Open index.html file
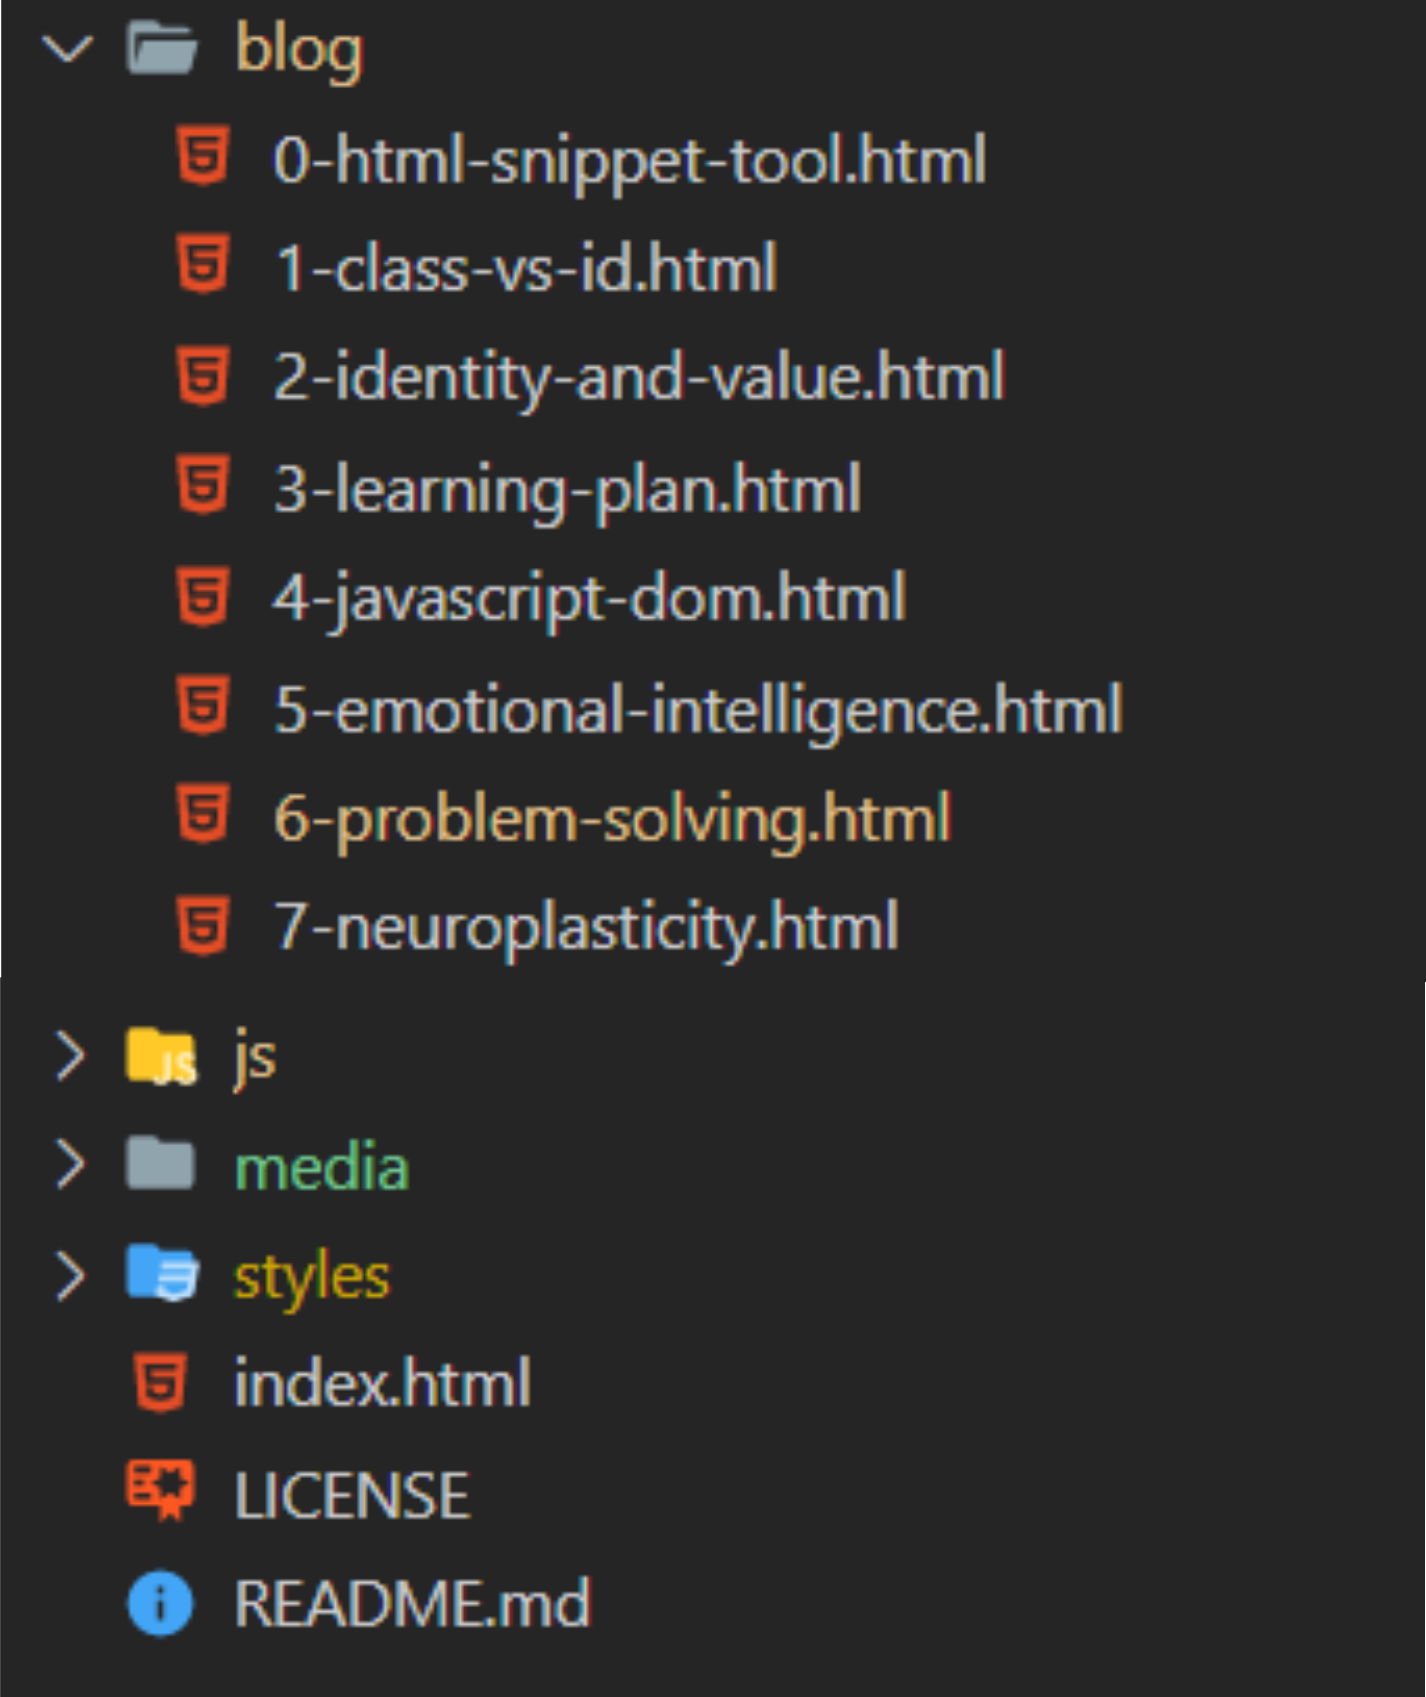Image resolution: width=1426 pixels, height=1697 pixels. pos(382,1384)
